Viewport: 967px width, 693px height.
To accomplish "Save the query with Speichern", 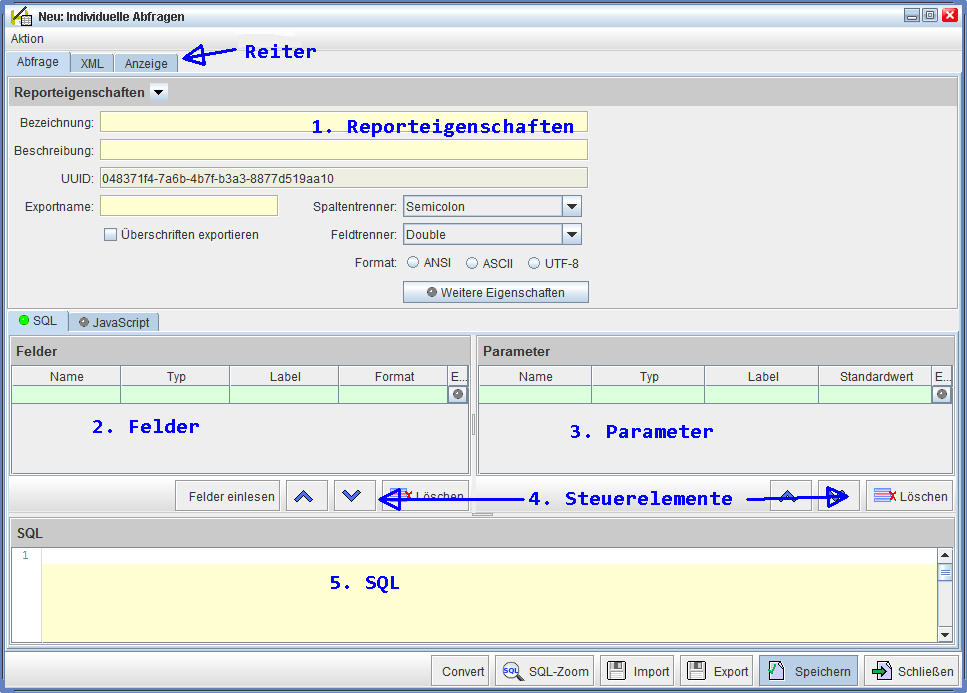I will pyautogui.click(x=808, y=671).
